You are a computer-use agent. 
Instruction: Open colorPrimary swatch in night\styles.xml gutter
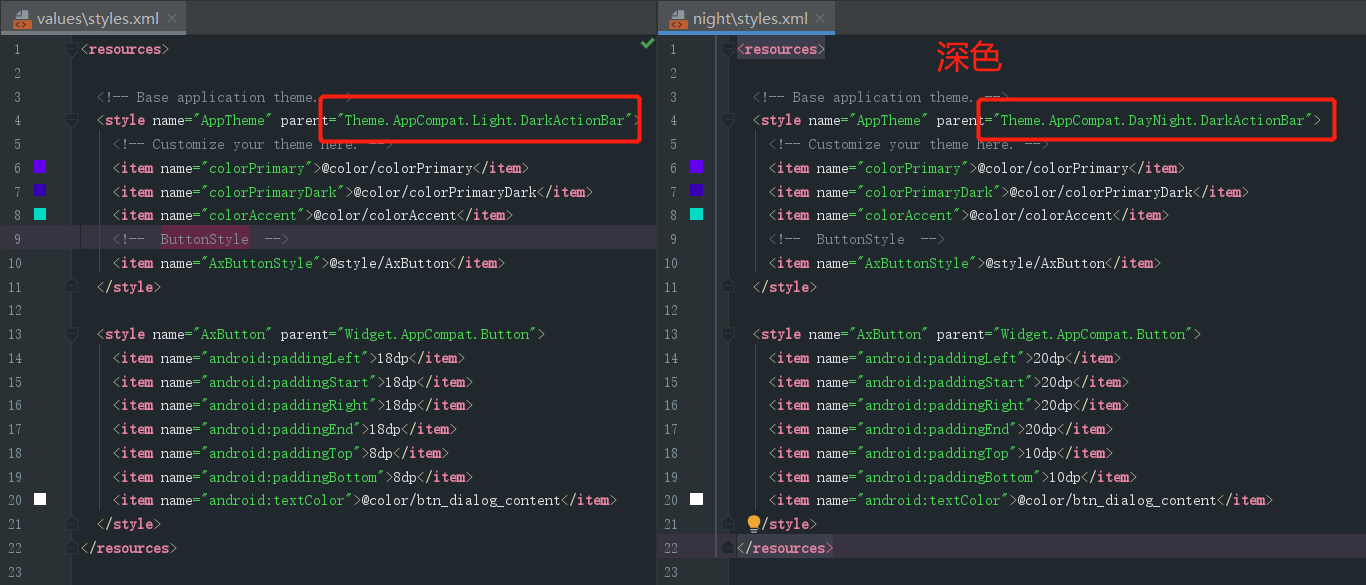coord(696,167)
